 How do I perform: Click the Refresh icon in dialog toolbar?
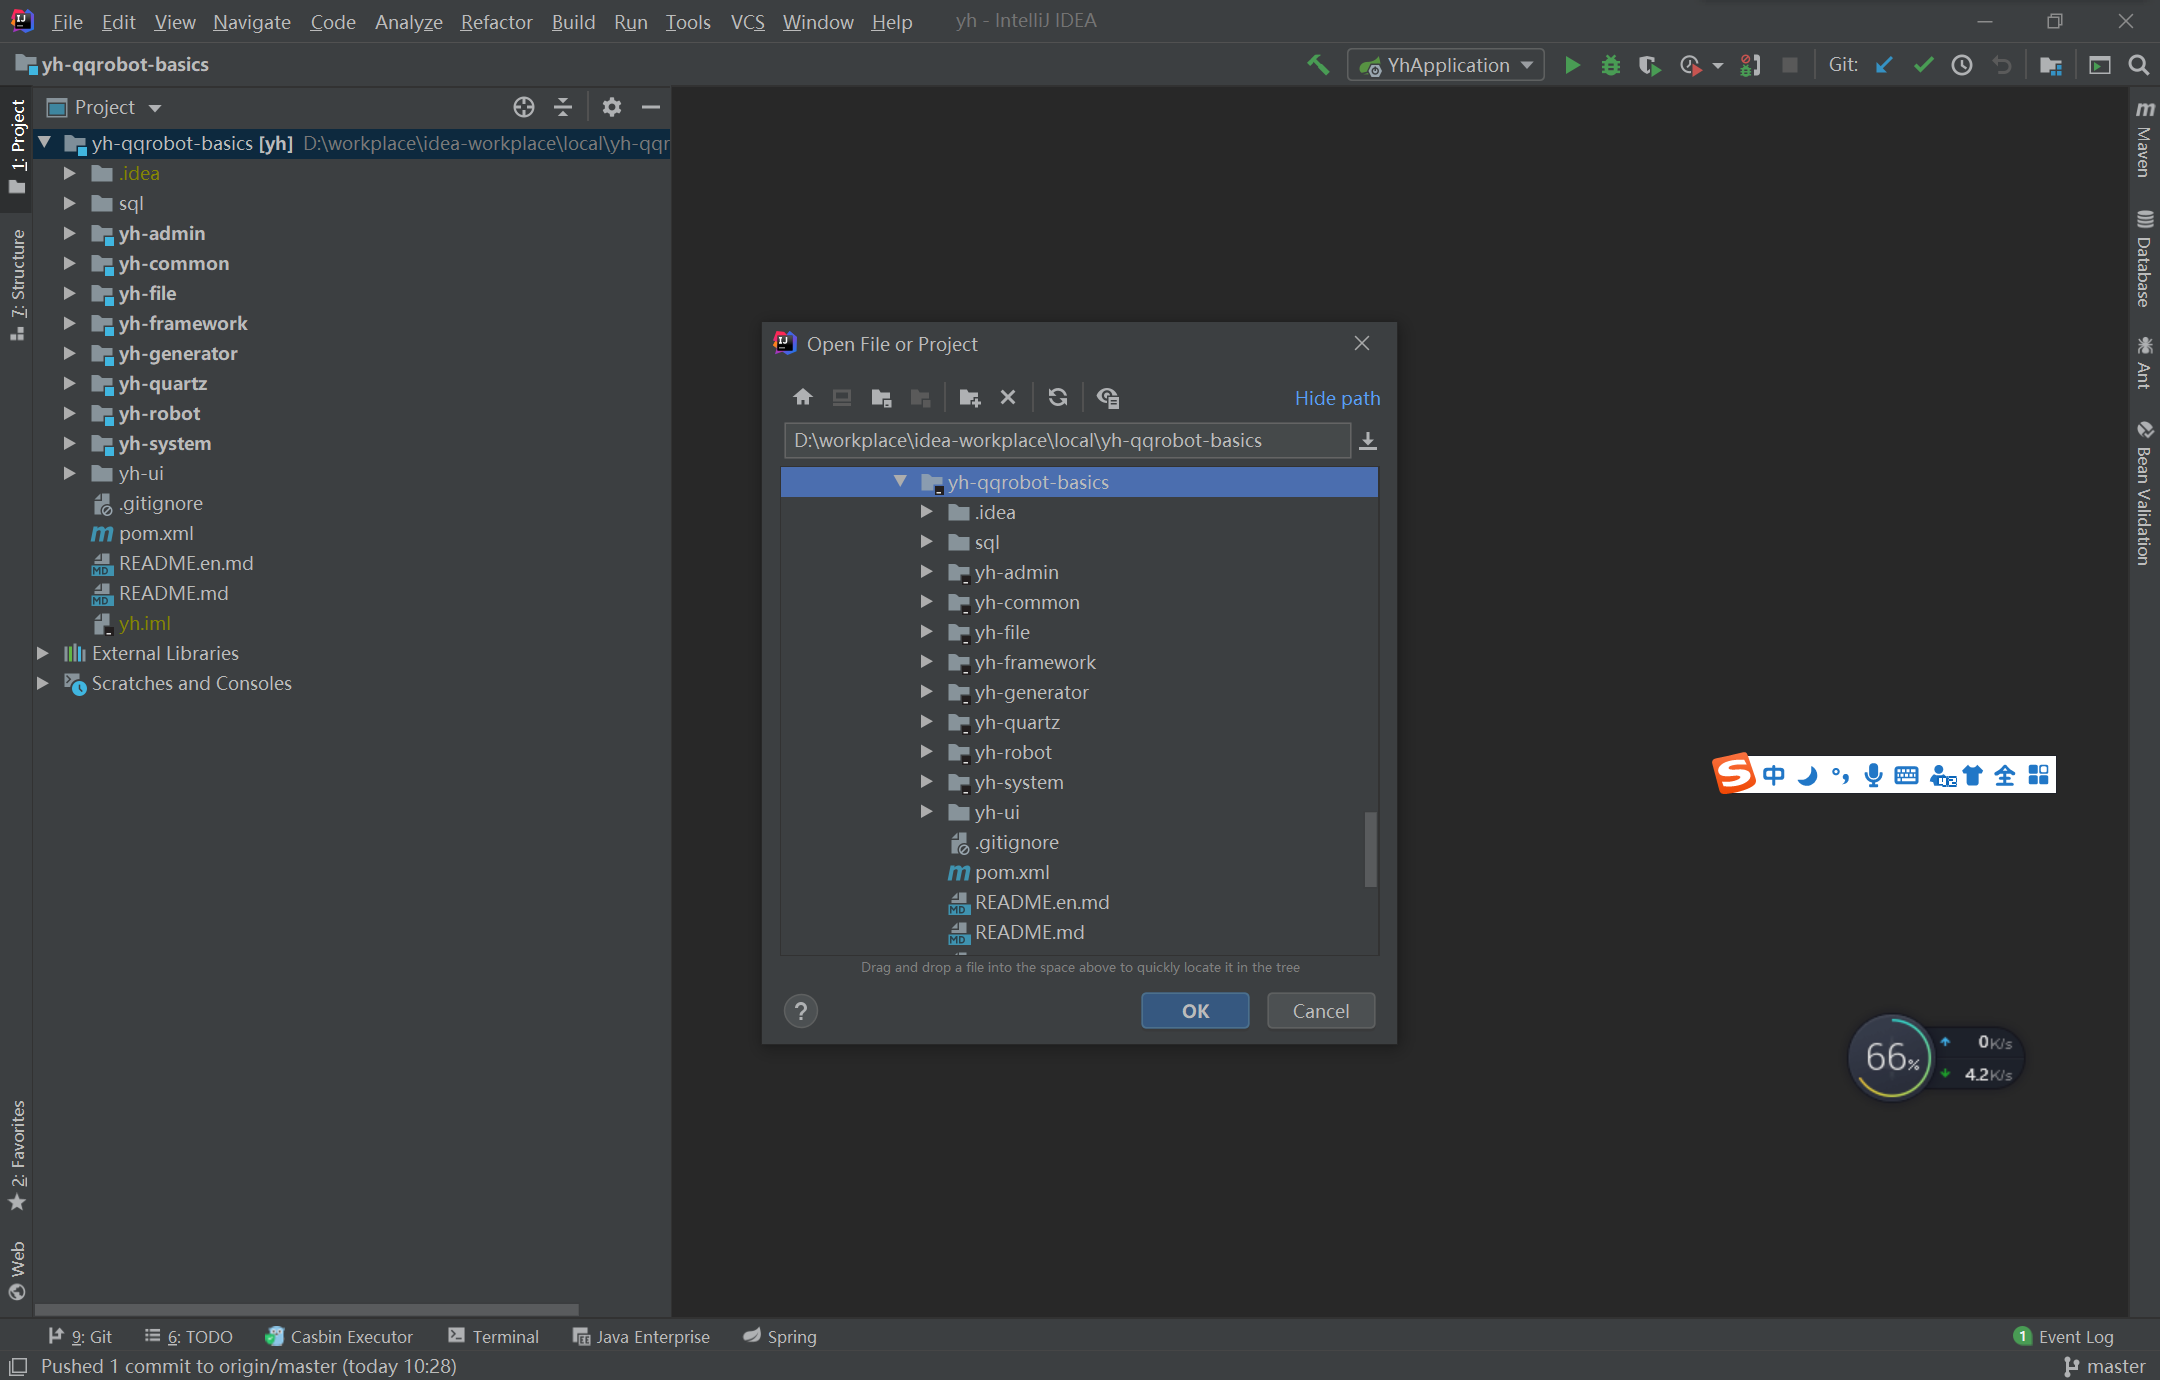[x=1057, y=398]
